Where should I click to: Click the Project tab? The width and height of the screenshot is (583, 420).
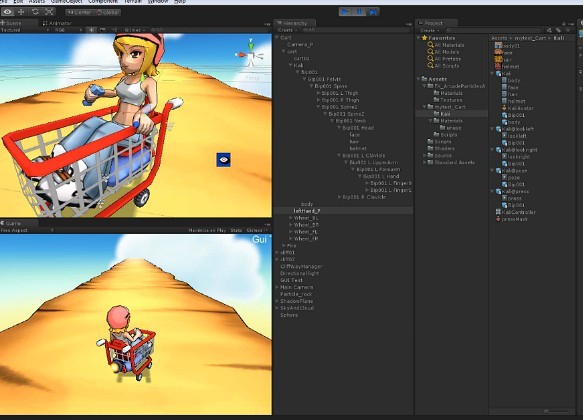pos(435,23)
